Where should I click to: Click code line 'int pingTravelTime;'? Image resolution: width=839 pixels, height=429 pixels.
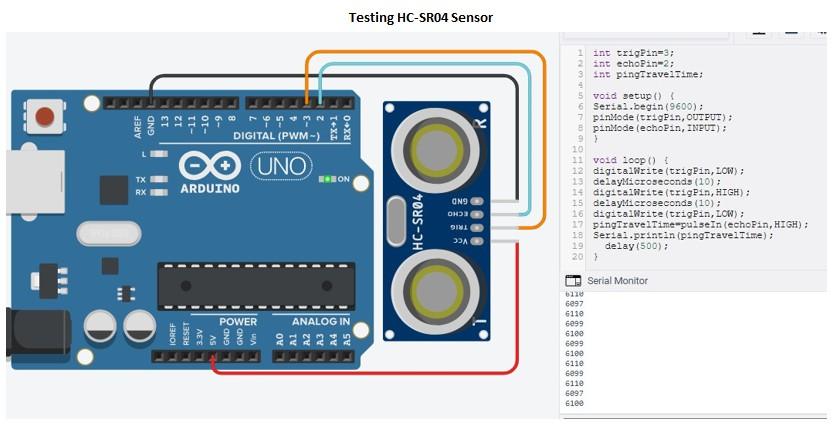(648, 74)
